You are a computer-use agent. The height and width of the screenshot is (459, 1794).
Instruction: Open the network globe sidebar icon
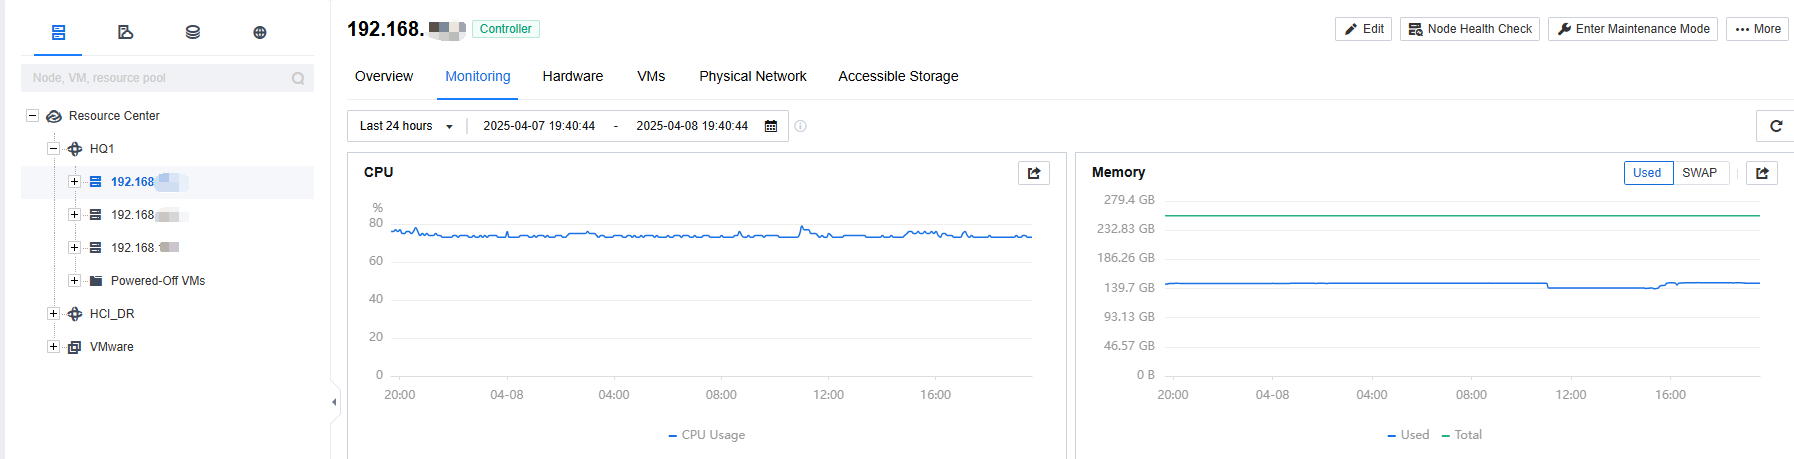[260, 32]
